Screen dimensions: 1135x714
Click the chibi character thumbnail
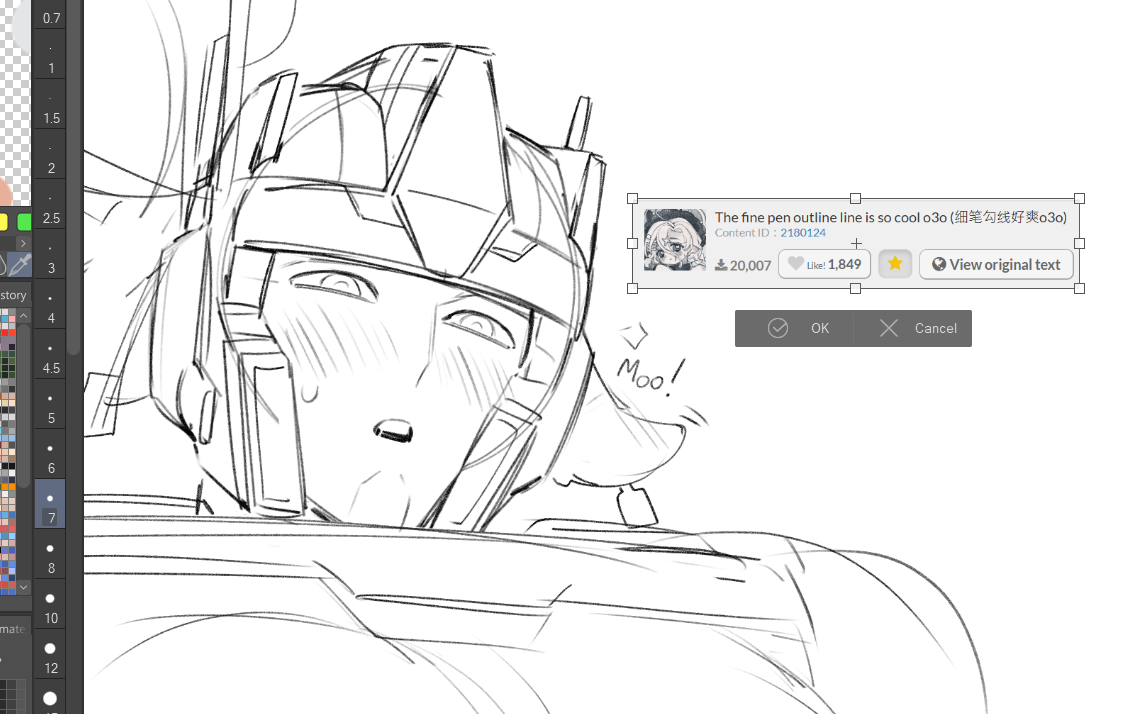[675, 240]
